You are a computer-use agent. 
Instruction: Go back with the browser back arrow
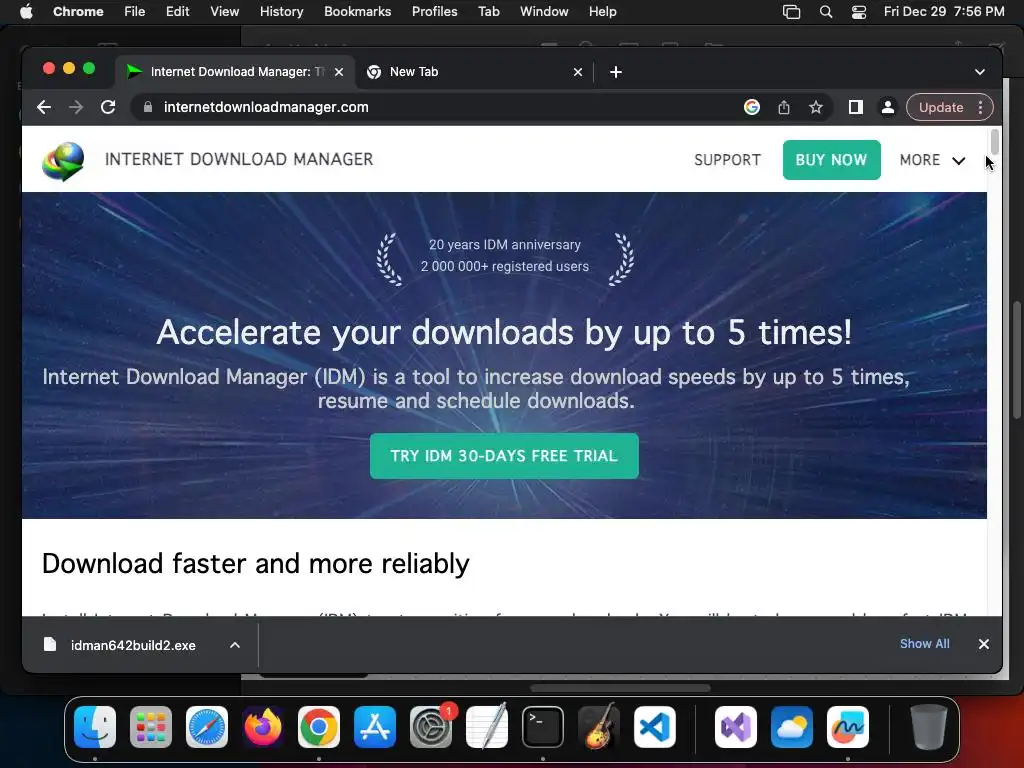click(x=44, y=107)
